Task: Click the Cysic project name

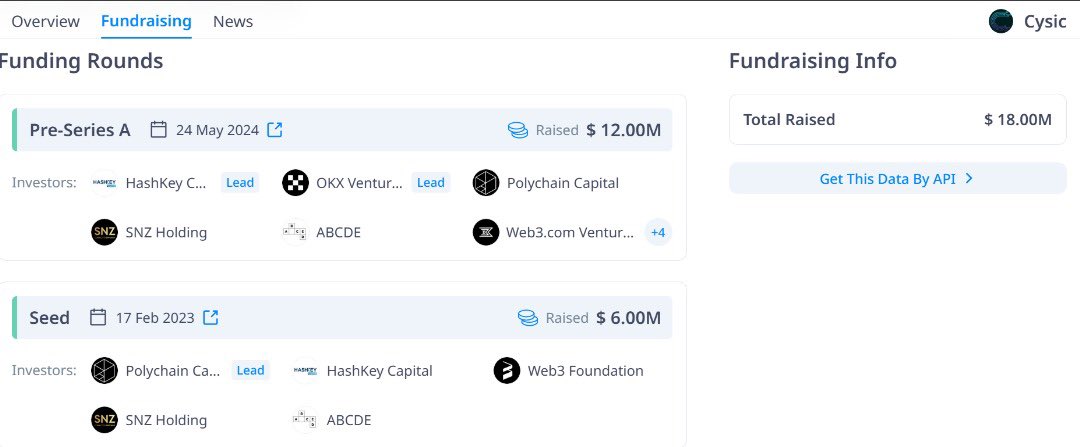Action: tap(1045, 21)
